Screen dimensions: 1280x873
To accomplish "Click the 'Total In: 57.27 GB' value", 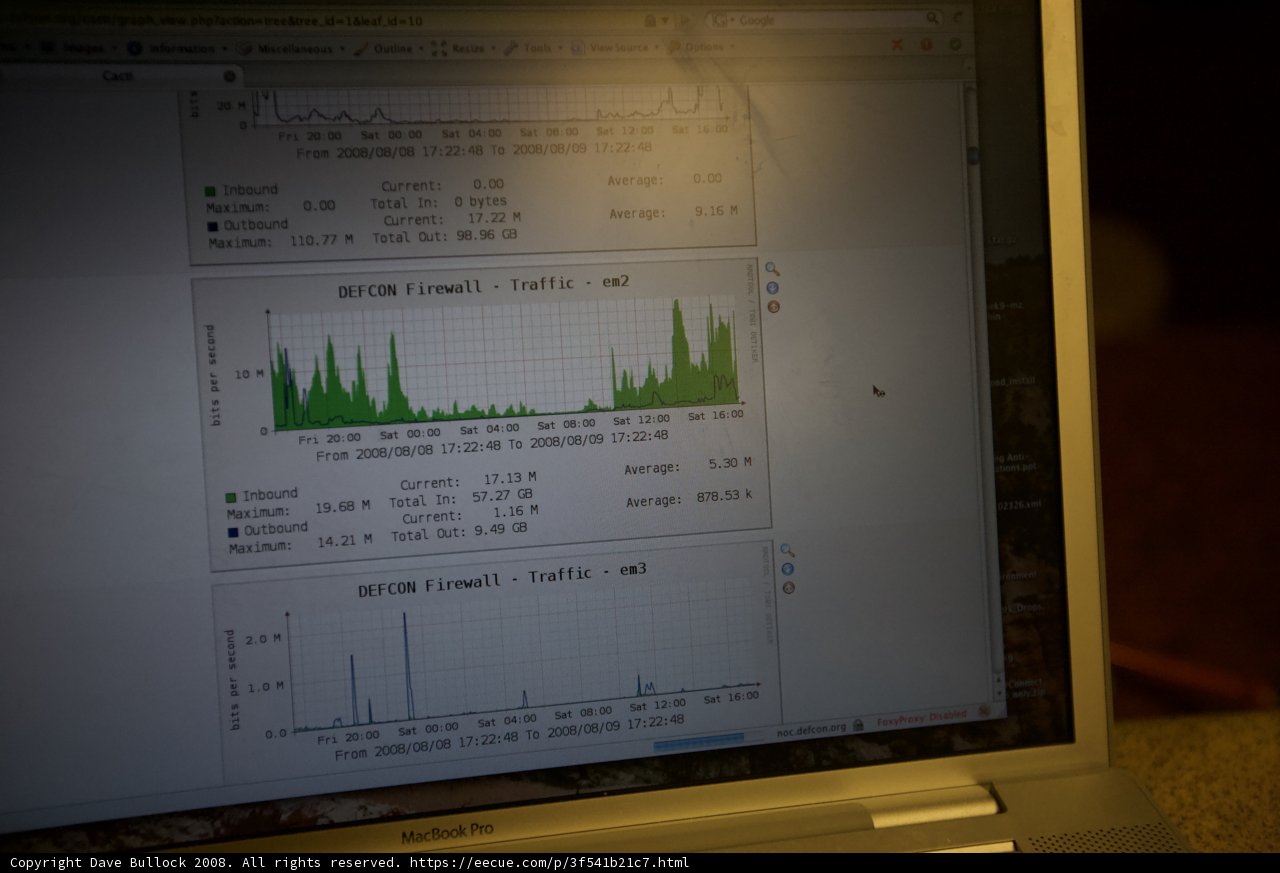I will click(461, 496).
